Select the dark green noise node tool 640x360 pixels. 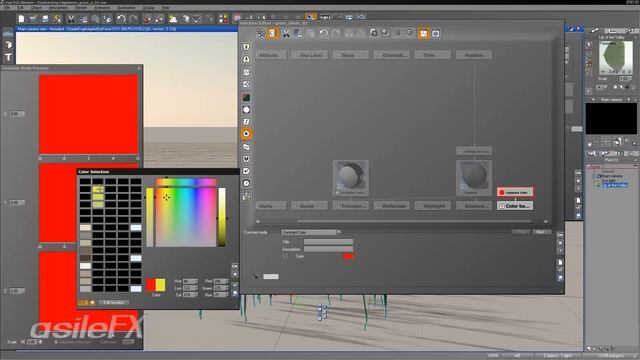[x=246, y=98]
